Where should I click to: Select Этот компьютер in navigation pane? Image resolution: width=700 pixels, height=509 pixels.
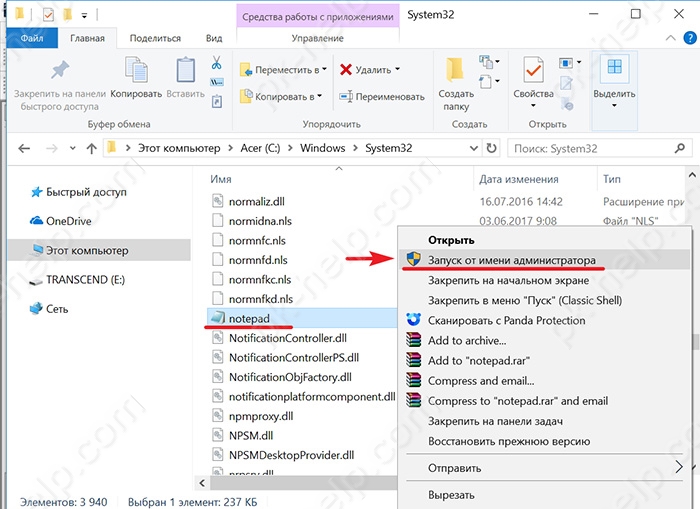tap(99, 250)
